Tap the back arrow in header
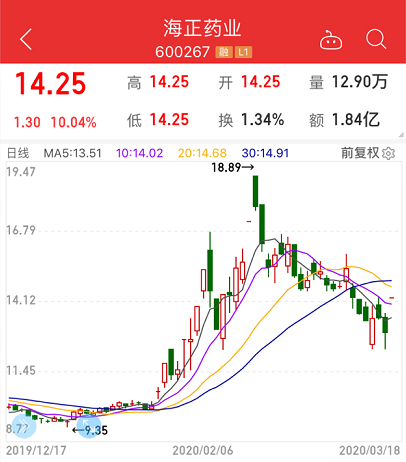Image resolution: width=406 pixels, height=462 pixels. pos(26,39)
